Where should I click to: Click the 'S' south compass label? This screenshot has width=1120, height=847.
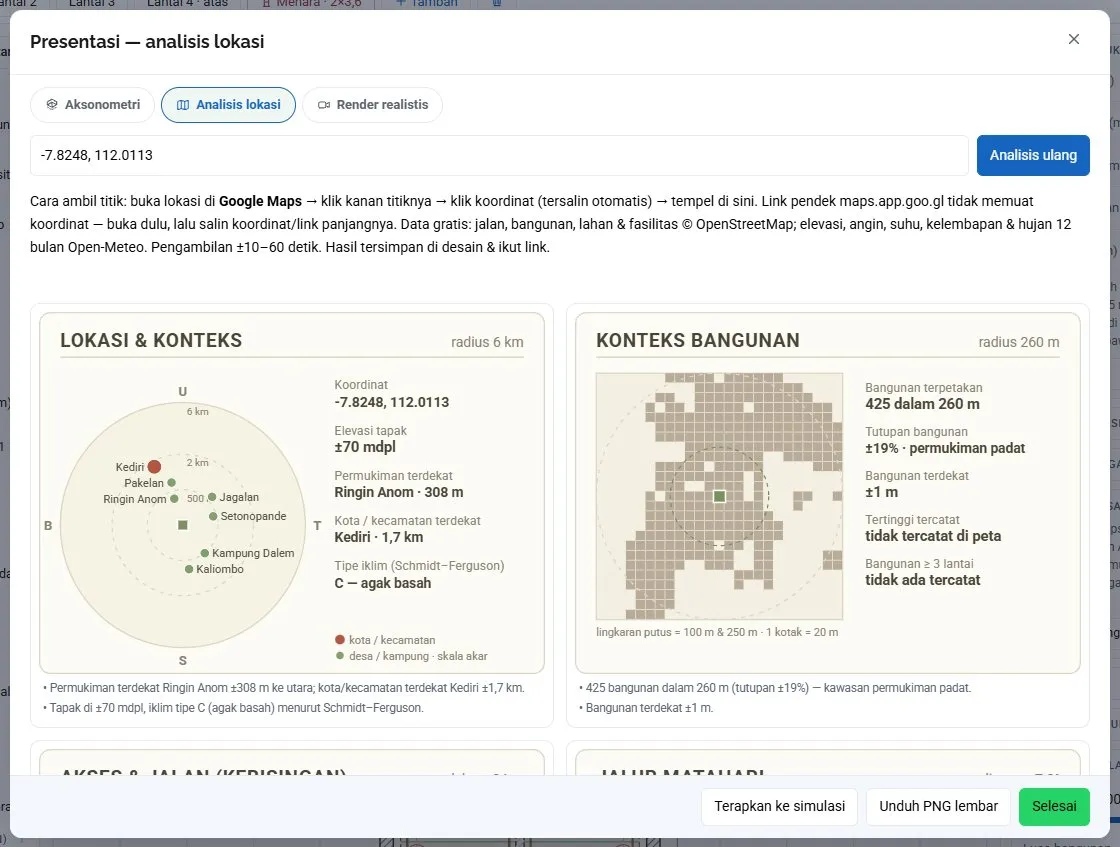[x=183, y=661]
